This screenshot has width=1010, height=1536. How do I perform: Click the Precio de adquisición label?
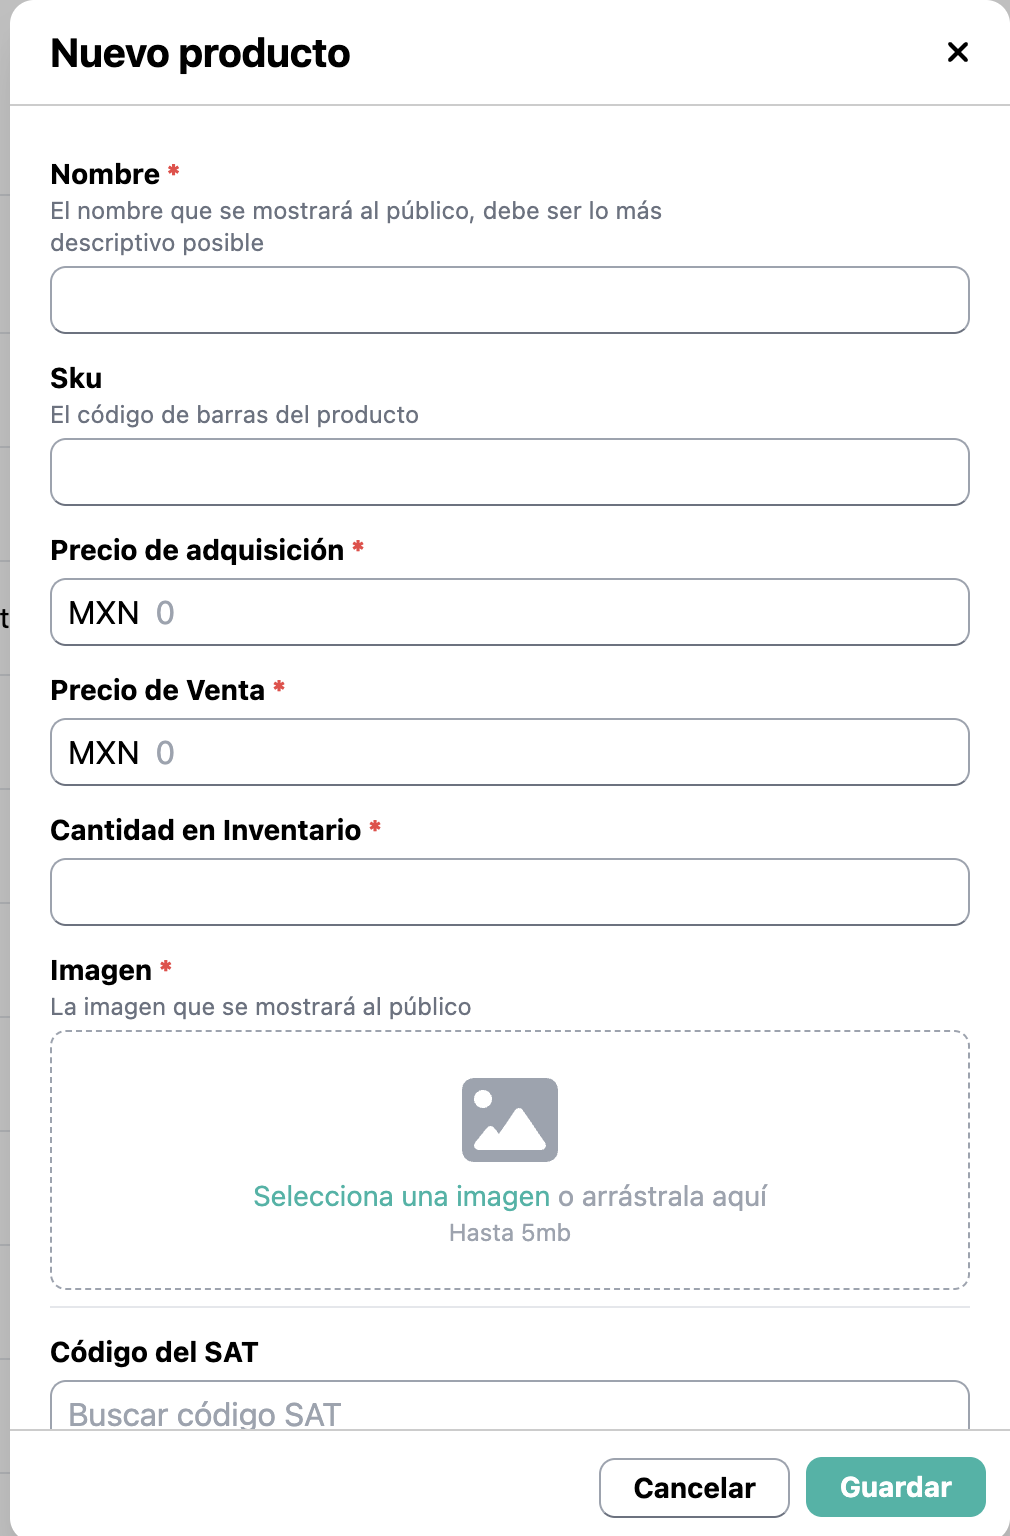pos(197,550)
